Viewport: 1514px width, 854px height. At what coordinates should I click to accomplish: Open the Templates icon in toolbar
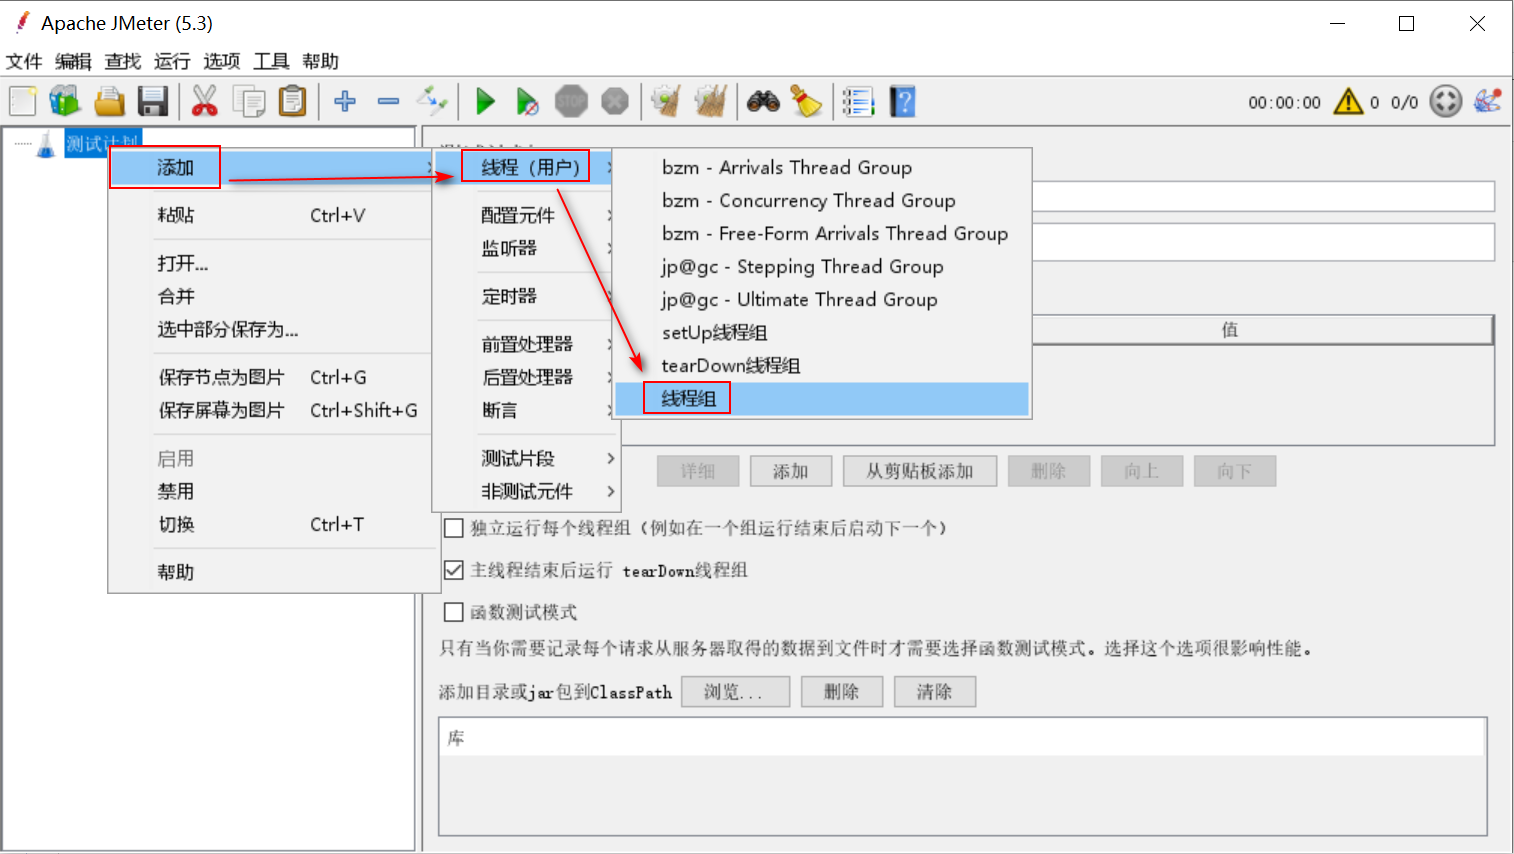pos(65,101)
